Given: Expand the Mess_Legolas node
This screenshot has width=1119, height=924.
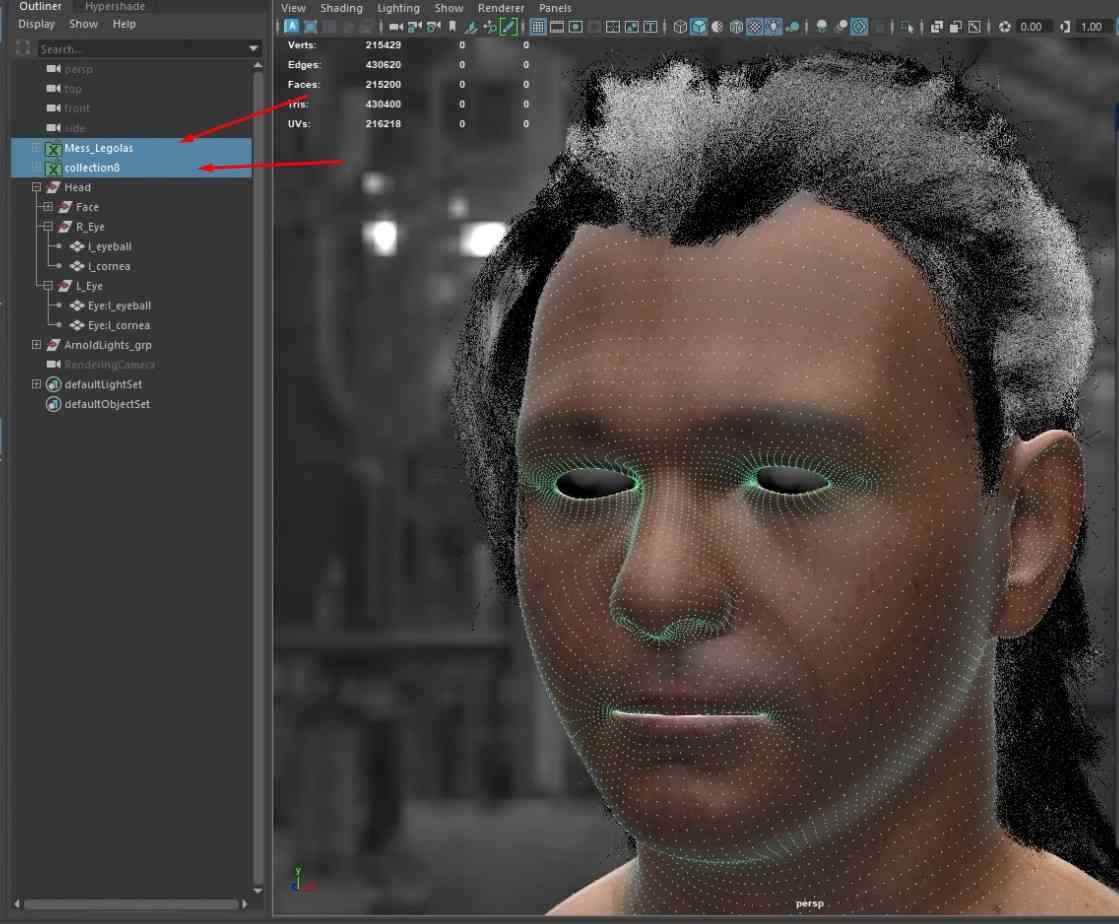Looking at the screenshot, I should tap(36, 148).
